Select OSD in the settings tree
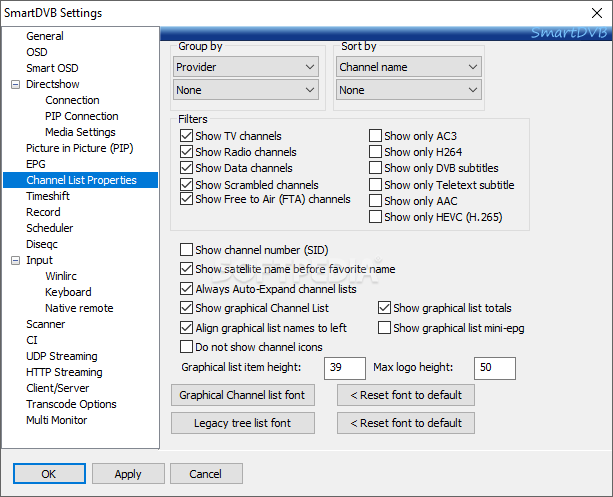Image resolution: width=613 pixels, height=497 pixels. click(37, 52)
